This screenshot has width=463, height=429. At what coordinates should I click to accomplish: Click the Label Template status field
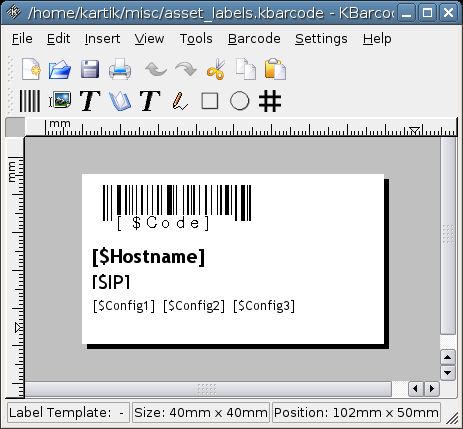tap(68, 413)
